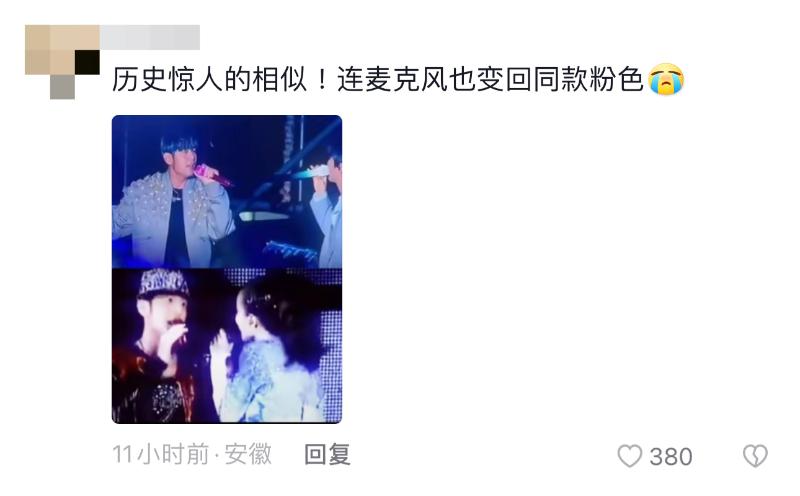This screenshot has height=496, width=800.
Task: Click the sparkly cap in the bottom photo
Action: [x=163, y=285]
